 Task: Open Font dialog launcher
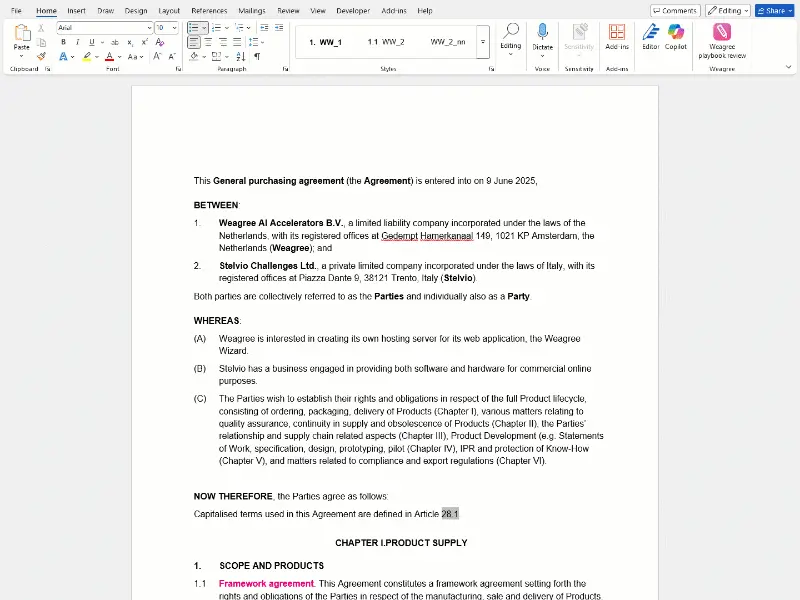(178, 69)
